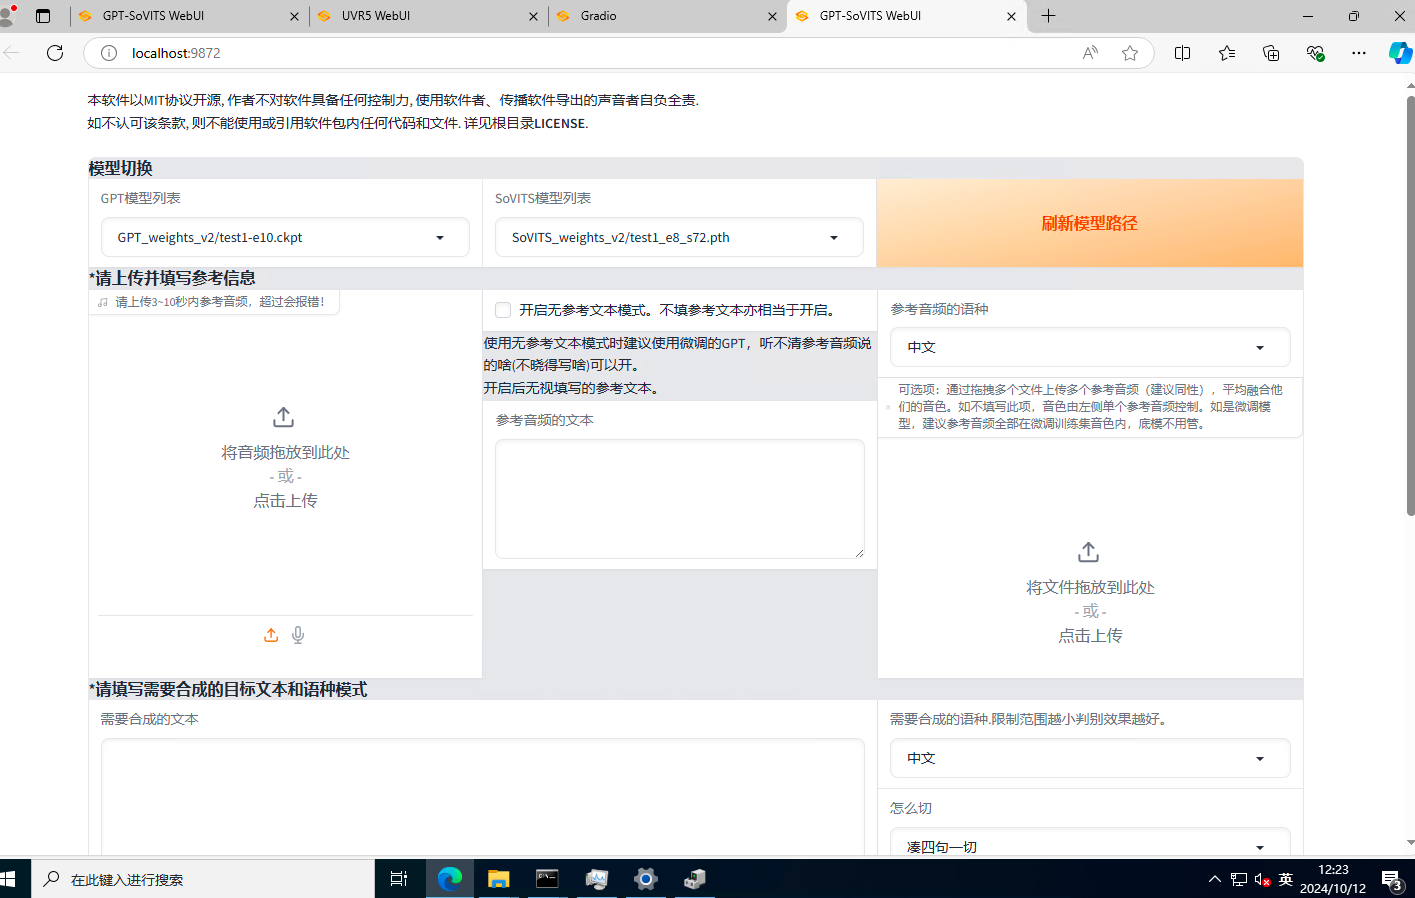Open File Explorer from taskbar

point(498,879)
